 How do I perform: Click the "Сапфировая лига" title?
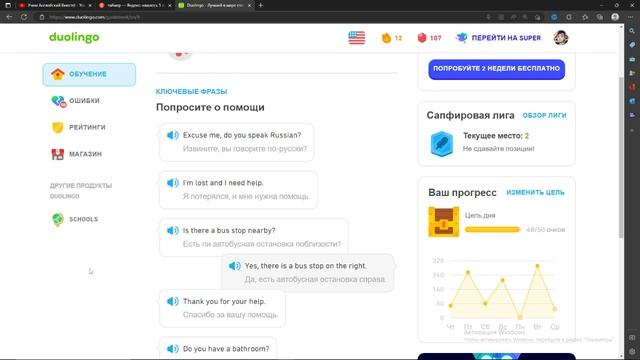coord(470,116)
